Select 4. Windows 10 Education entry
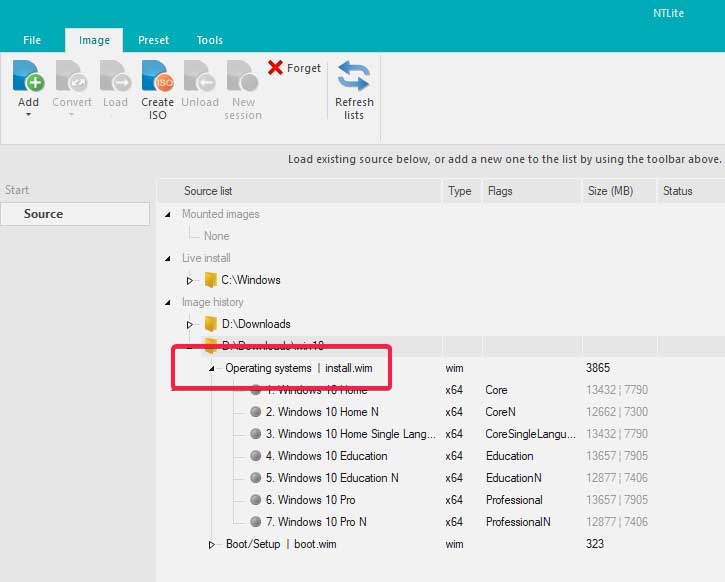 [x=326, y=456]
